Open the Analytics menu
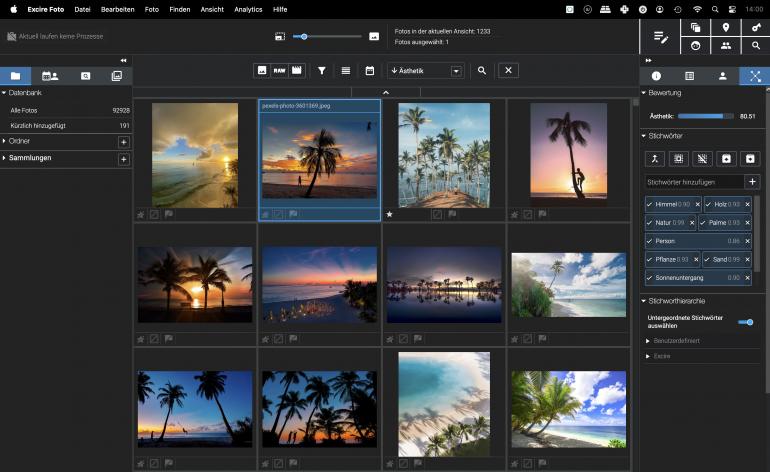Screen dimensions: 770x472 [x=248, y=9]
